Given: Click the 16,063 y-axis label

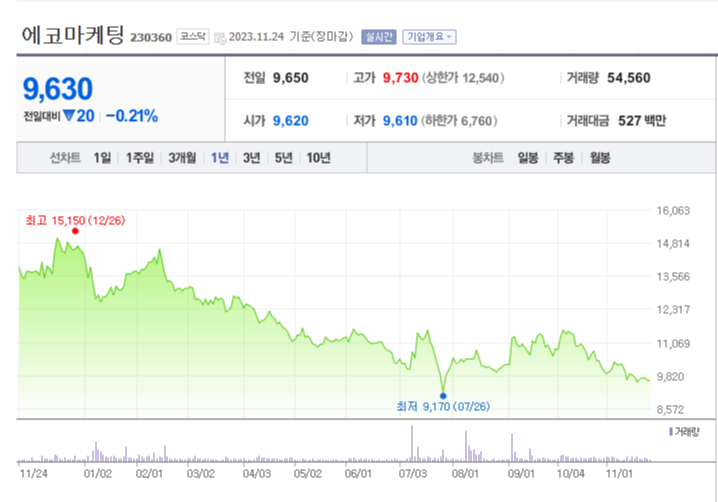Looking at the screenshot, I should (x=673, y=211).
